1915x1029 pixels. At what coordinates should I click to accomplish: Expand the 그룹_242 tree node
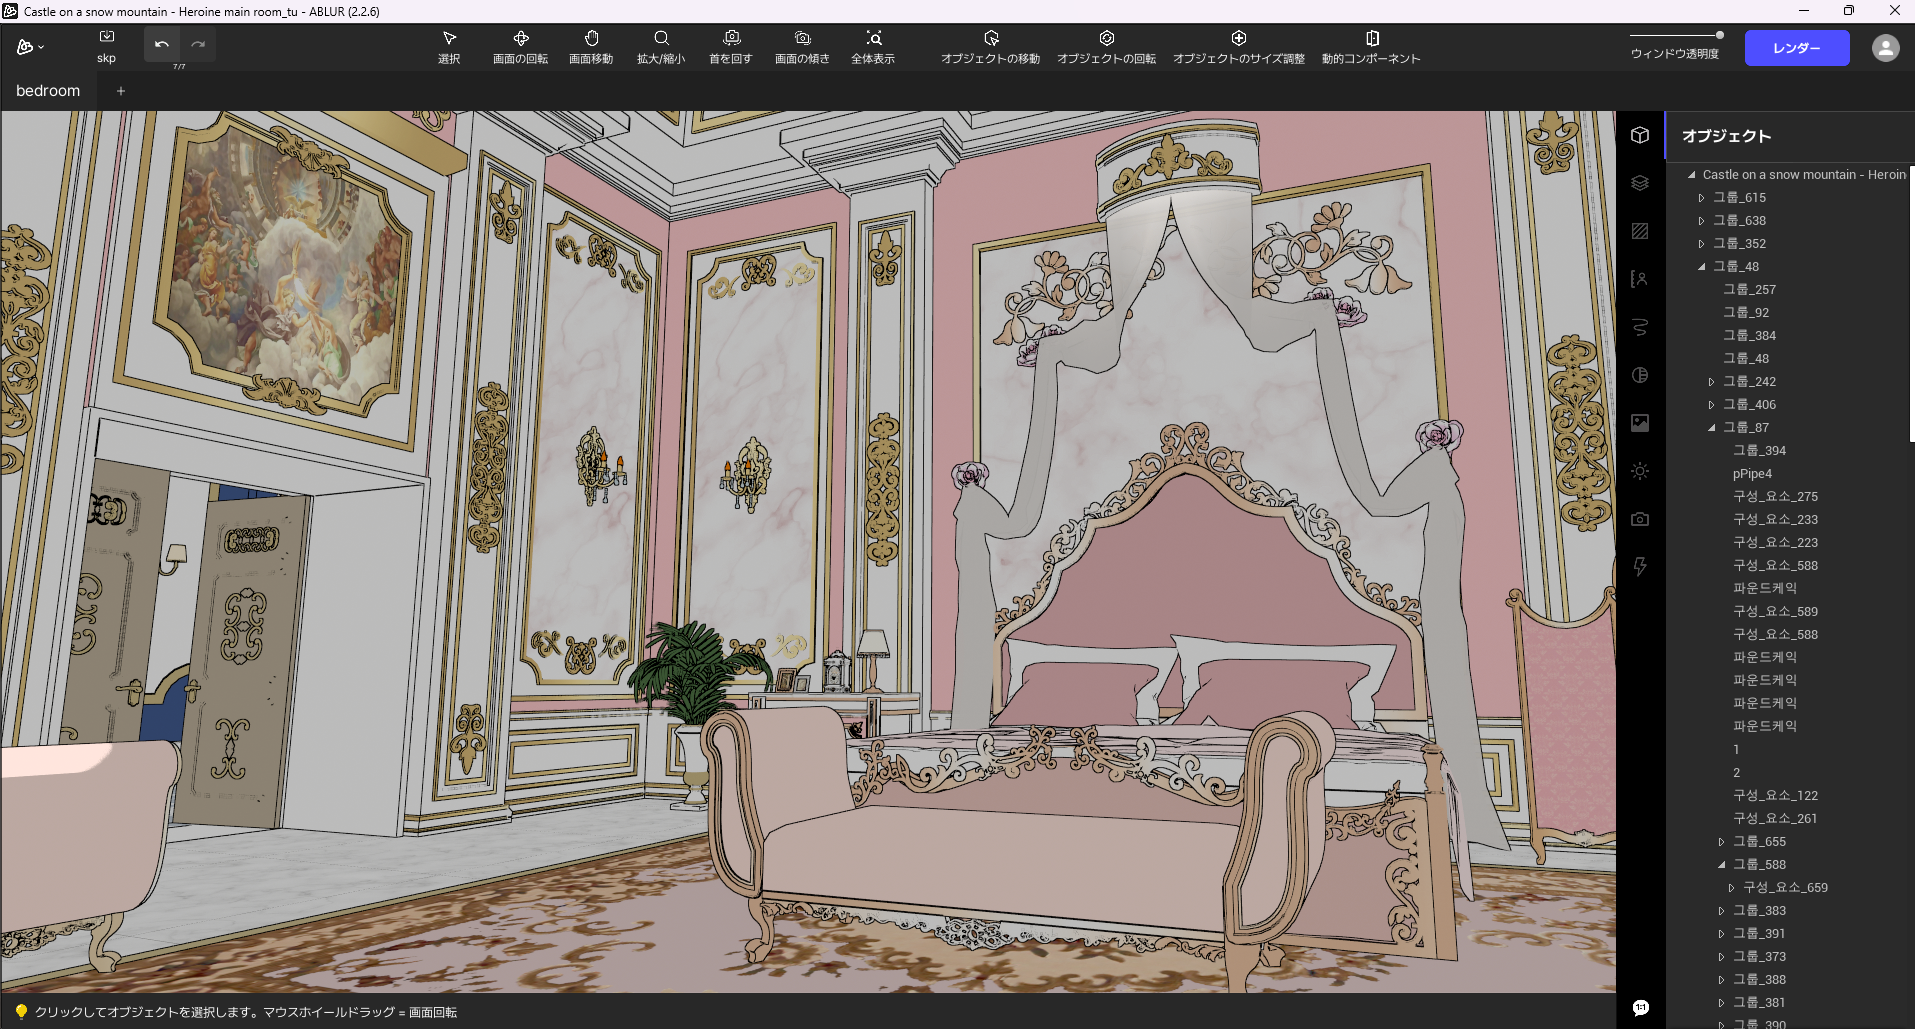[x=1711, y=382]
